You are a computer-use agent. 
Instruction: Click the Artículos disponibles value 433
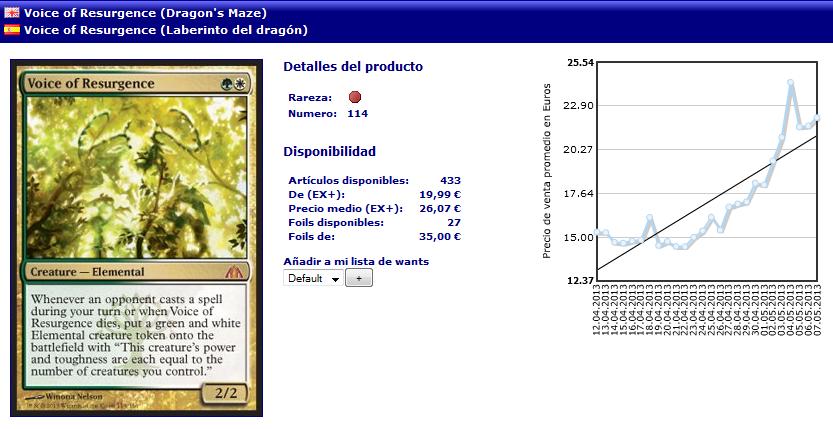pyautogui.click(x=450, y=181)
